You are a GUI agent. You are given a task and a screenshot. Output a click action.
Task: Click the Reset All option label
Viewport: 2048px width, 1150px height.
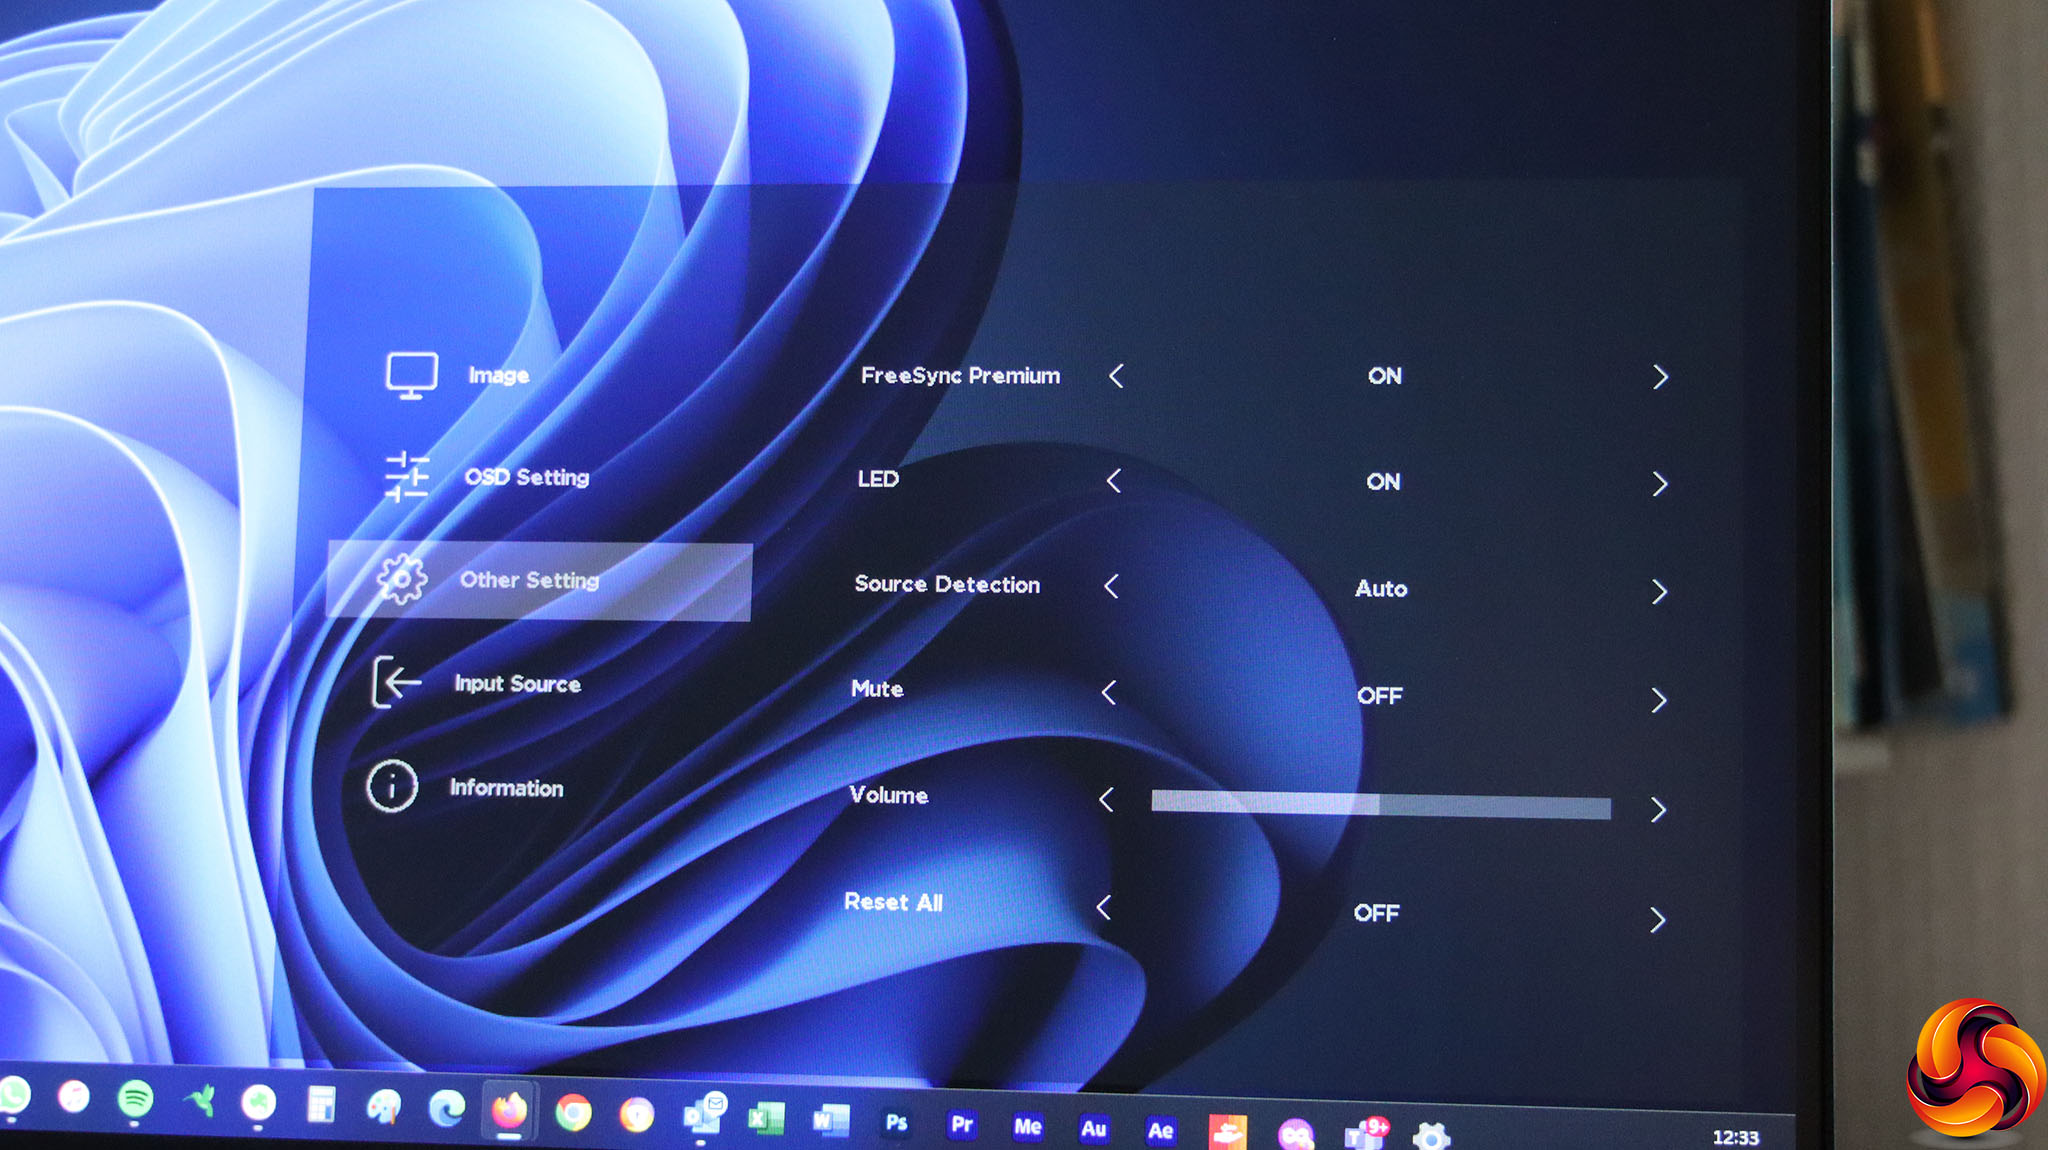893,902
